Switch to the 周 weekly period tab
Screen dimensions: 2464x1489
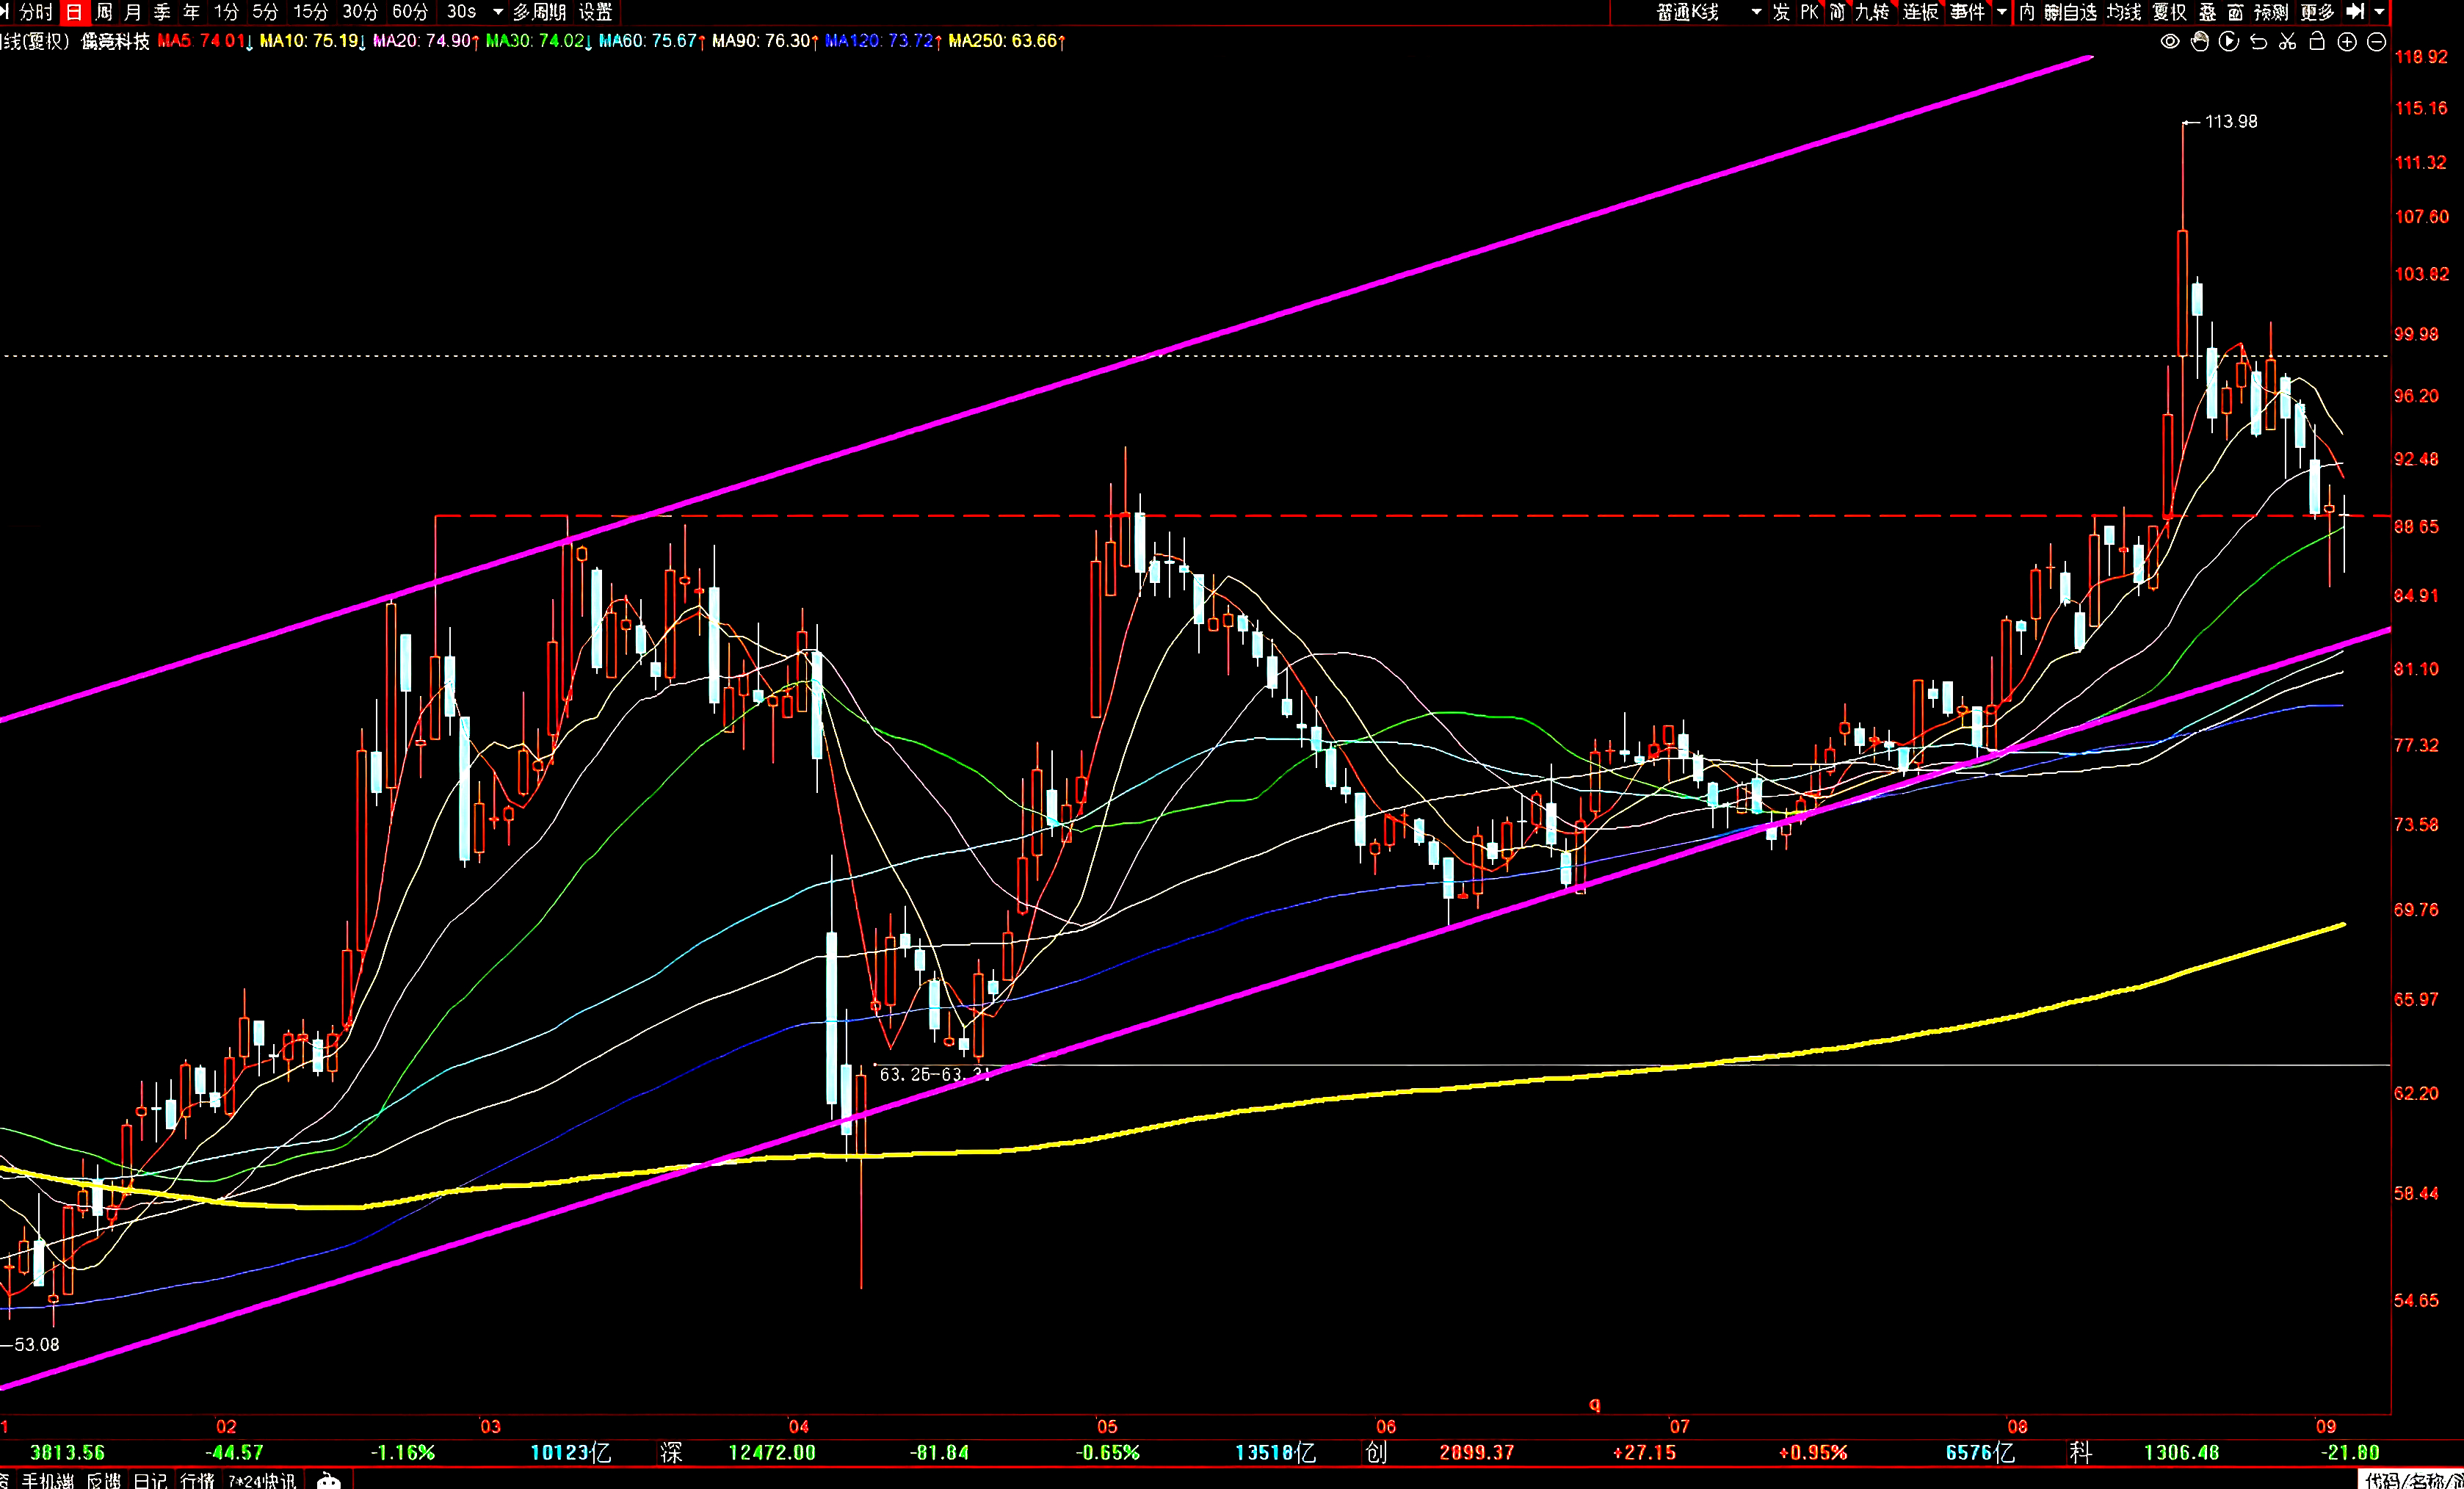pyautogui.click(x=103, y=12)
